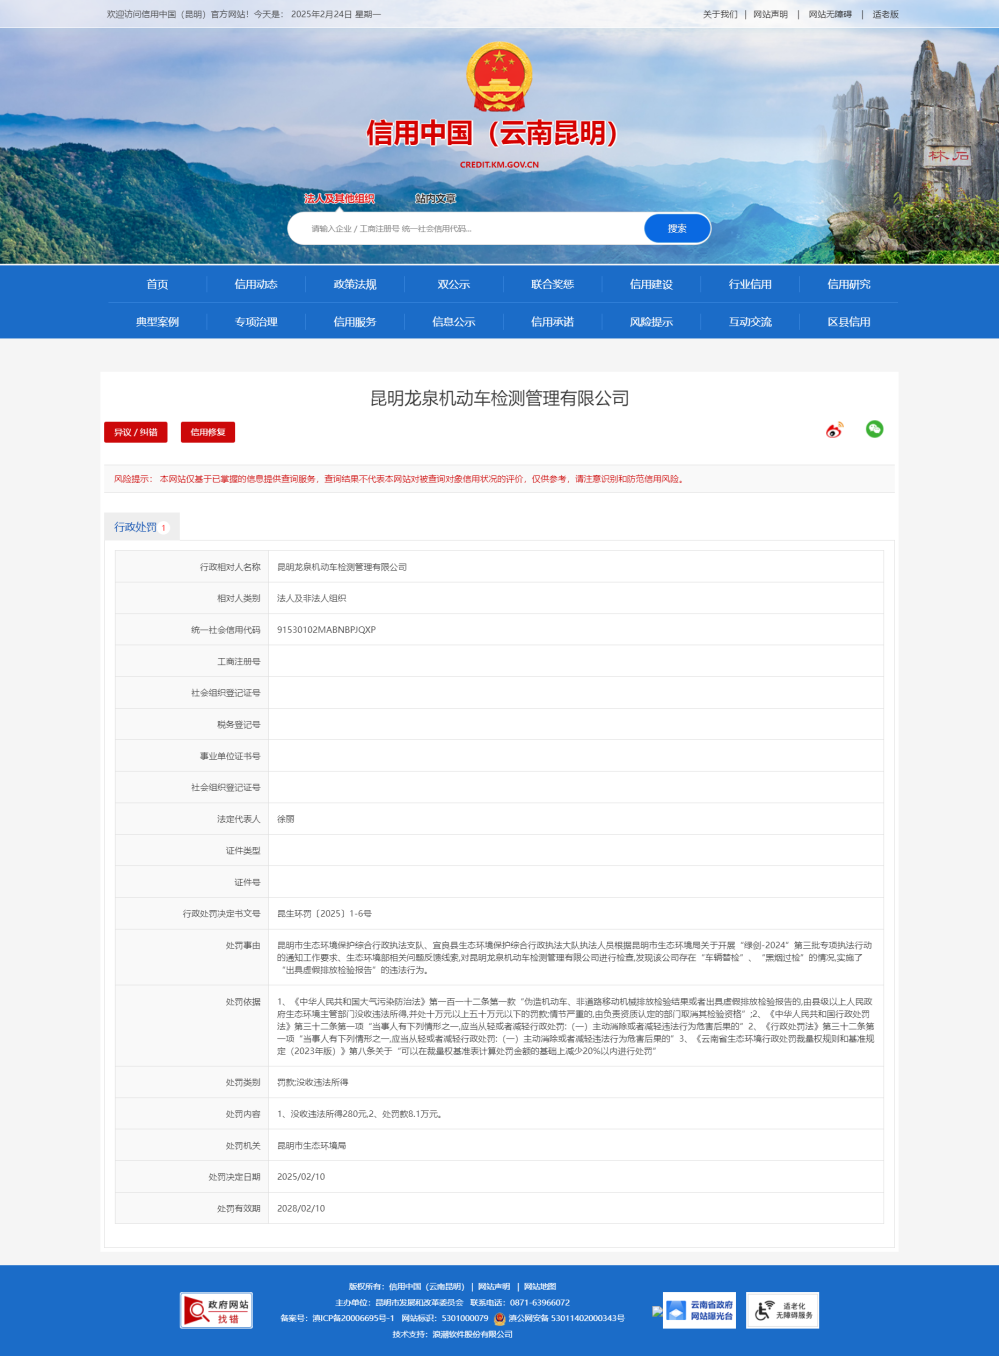The width and height of the screenshot is (999, 1356).
Task: Navigate to 区县信用 menu item
Action: [848, 322]
